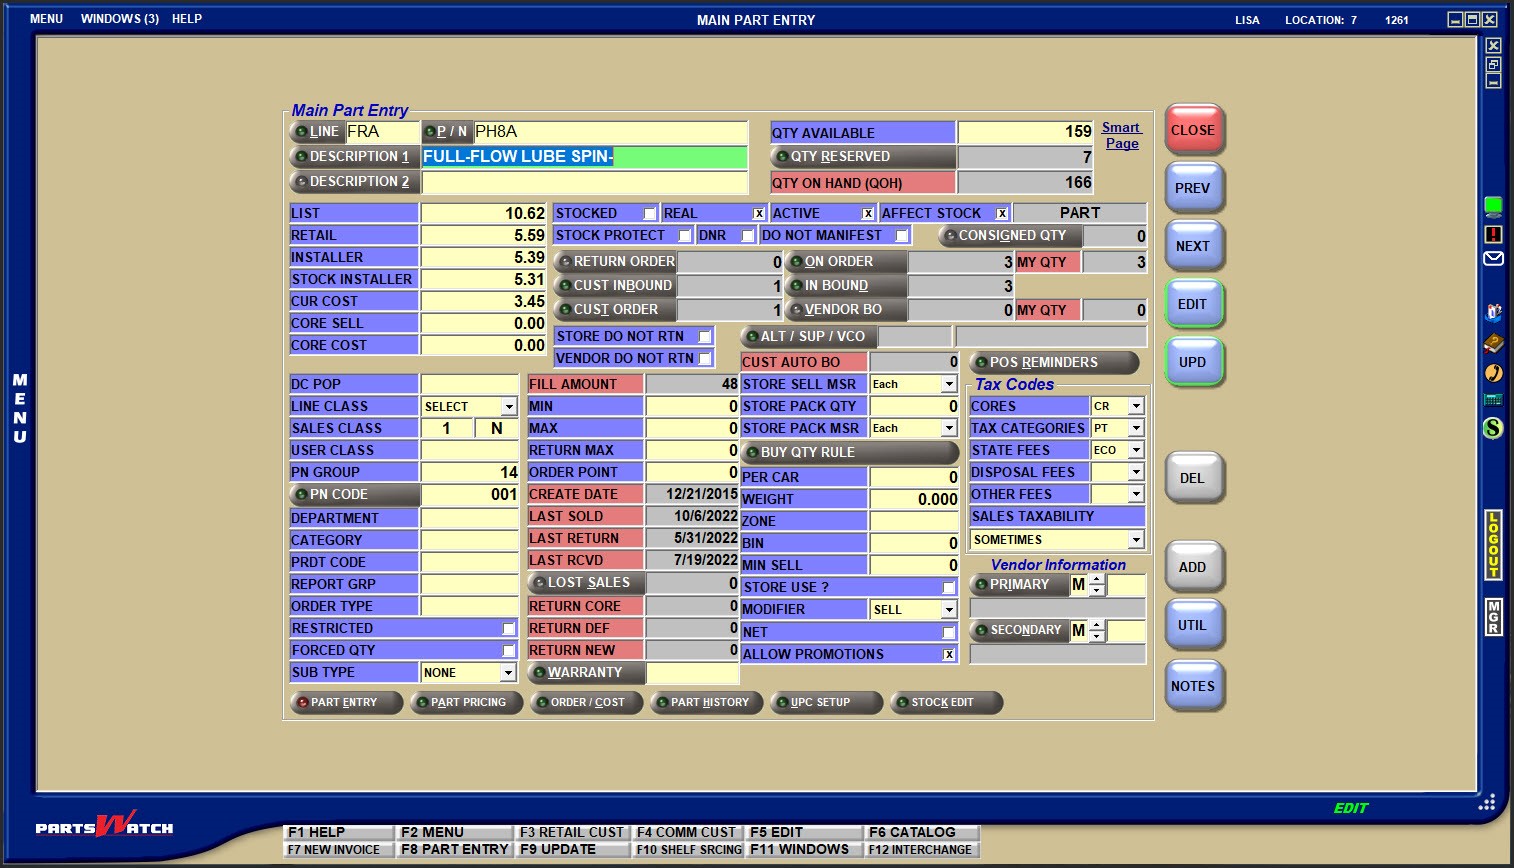
Task: Open the calculator icon in sidebar
Action: coord(1493,400)
